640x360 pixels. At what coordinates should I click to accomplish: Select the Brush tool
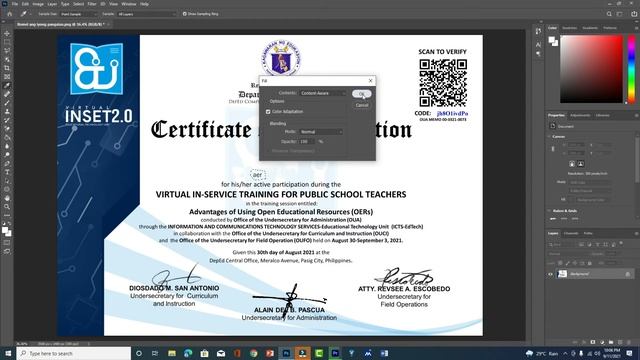click(7, 103)
